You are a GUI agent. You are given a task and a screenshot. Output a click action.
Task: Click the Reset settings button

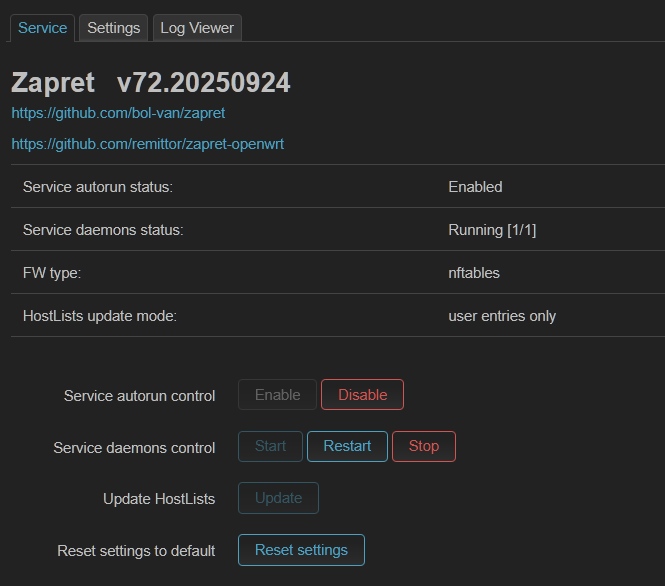click(x=301, y=550)
